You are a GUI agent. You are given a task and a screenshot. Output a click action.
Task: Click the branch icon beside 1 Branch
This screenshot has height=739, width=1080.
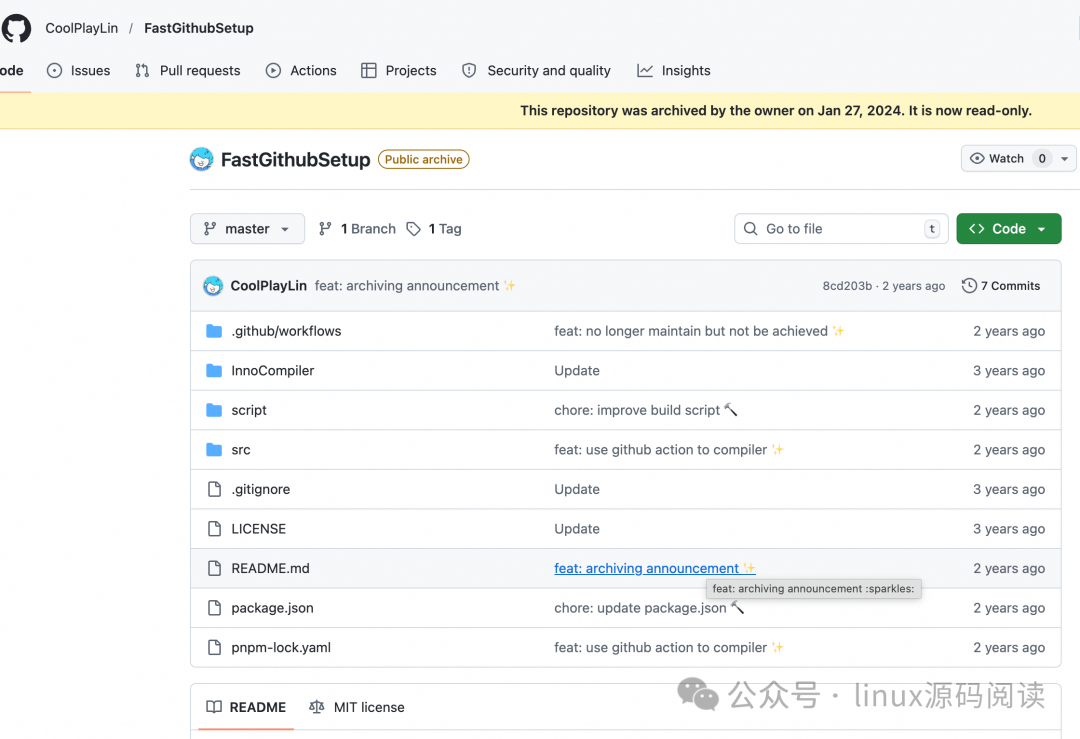click(x=326, y=228)
